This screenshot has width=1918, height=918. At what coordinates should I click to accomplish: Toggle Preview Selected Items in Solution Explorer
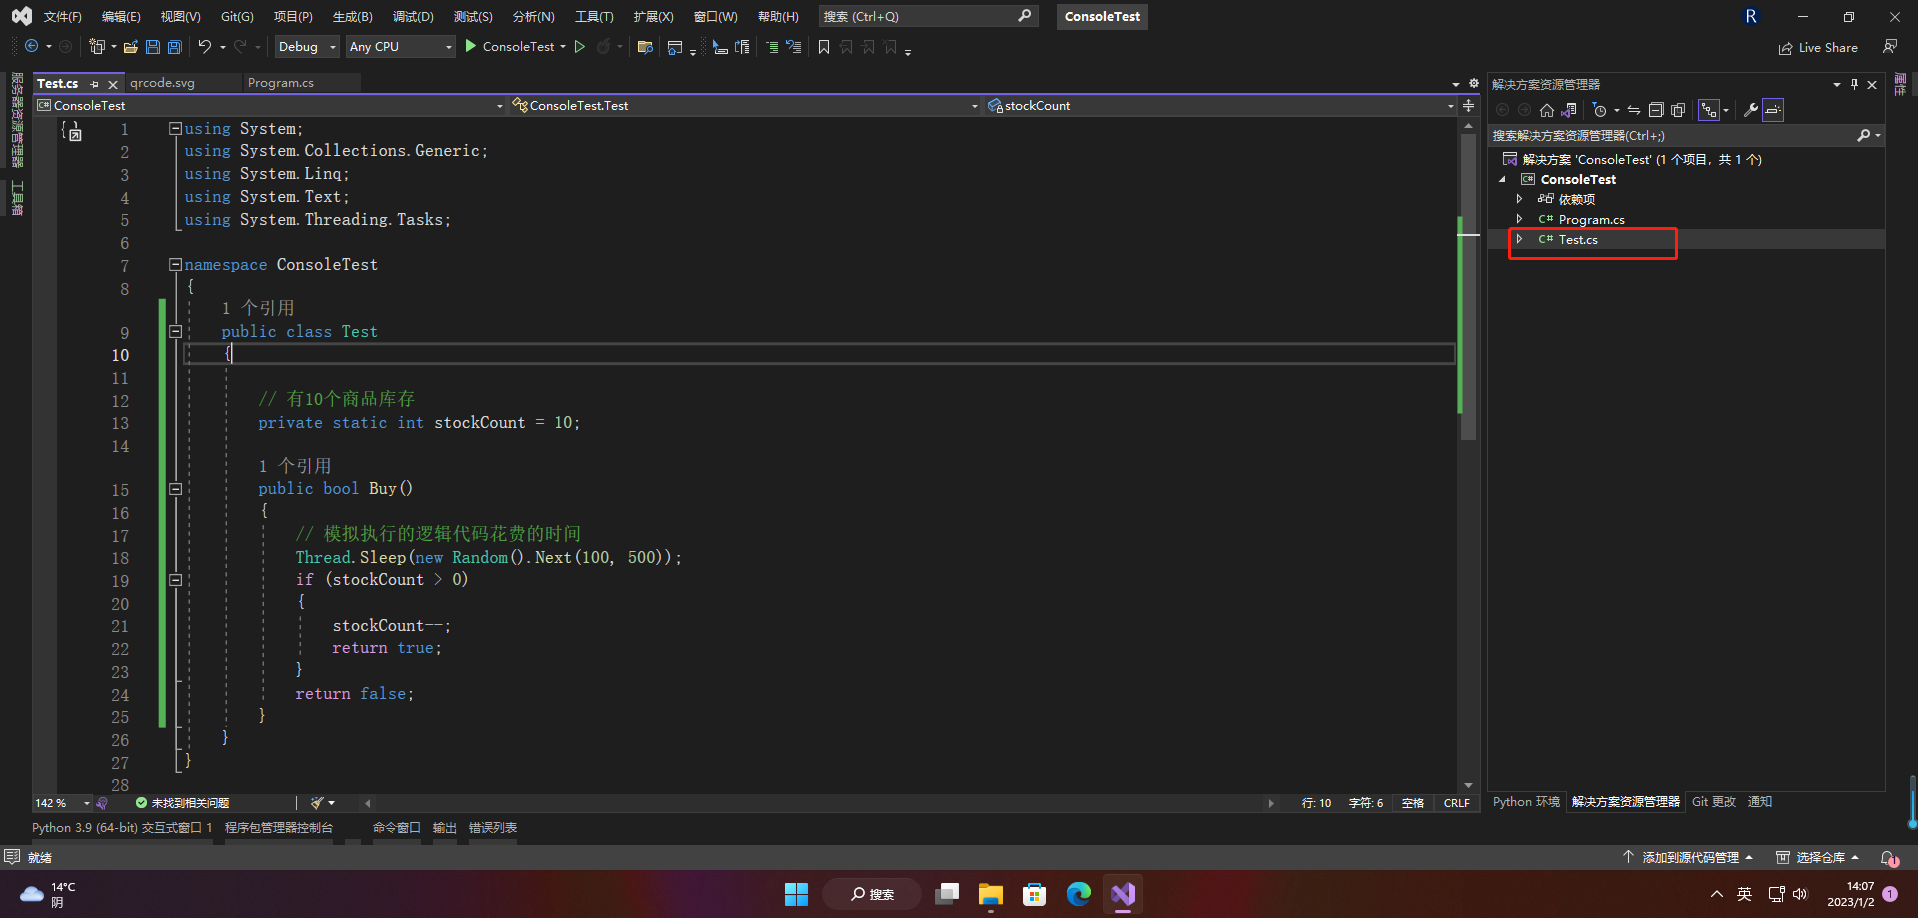pyautogui.click(x=1773, y=110)
